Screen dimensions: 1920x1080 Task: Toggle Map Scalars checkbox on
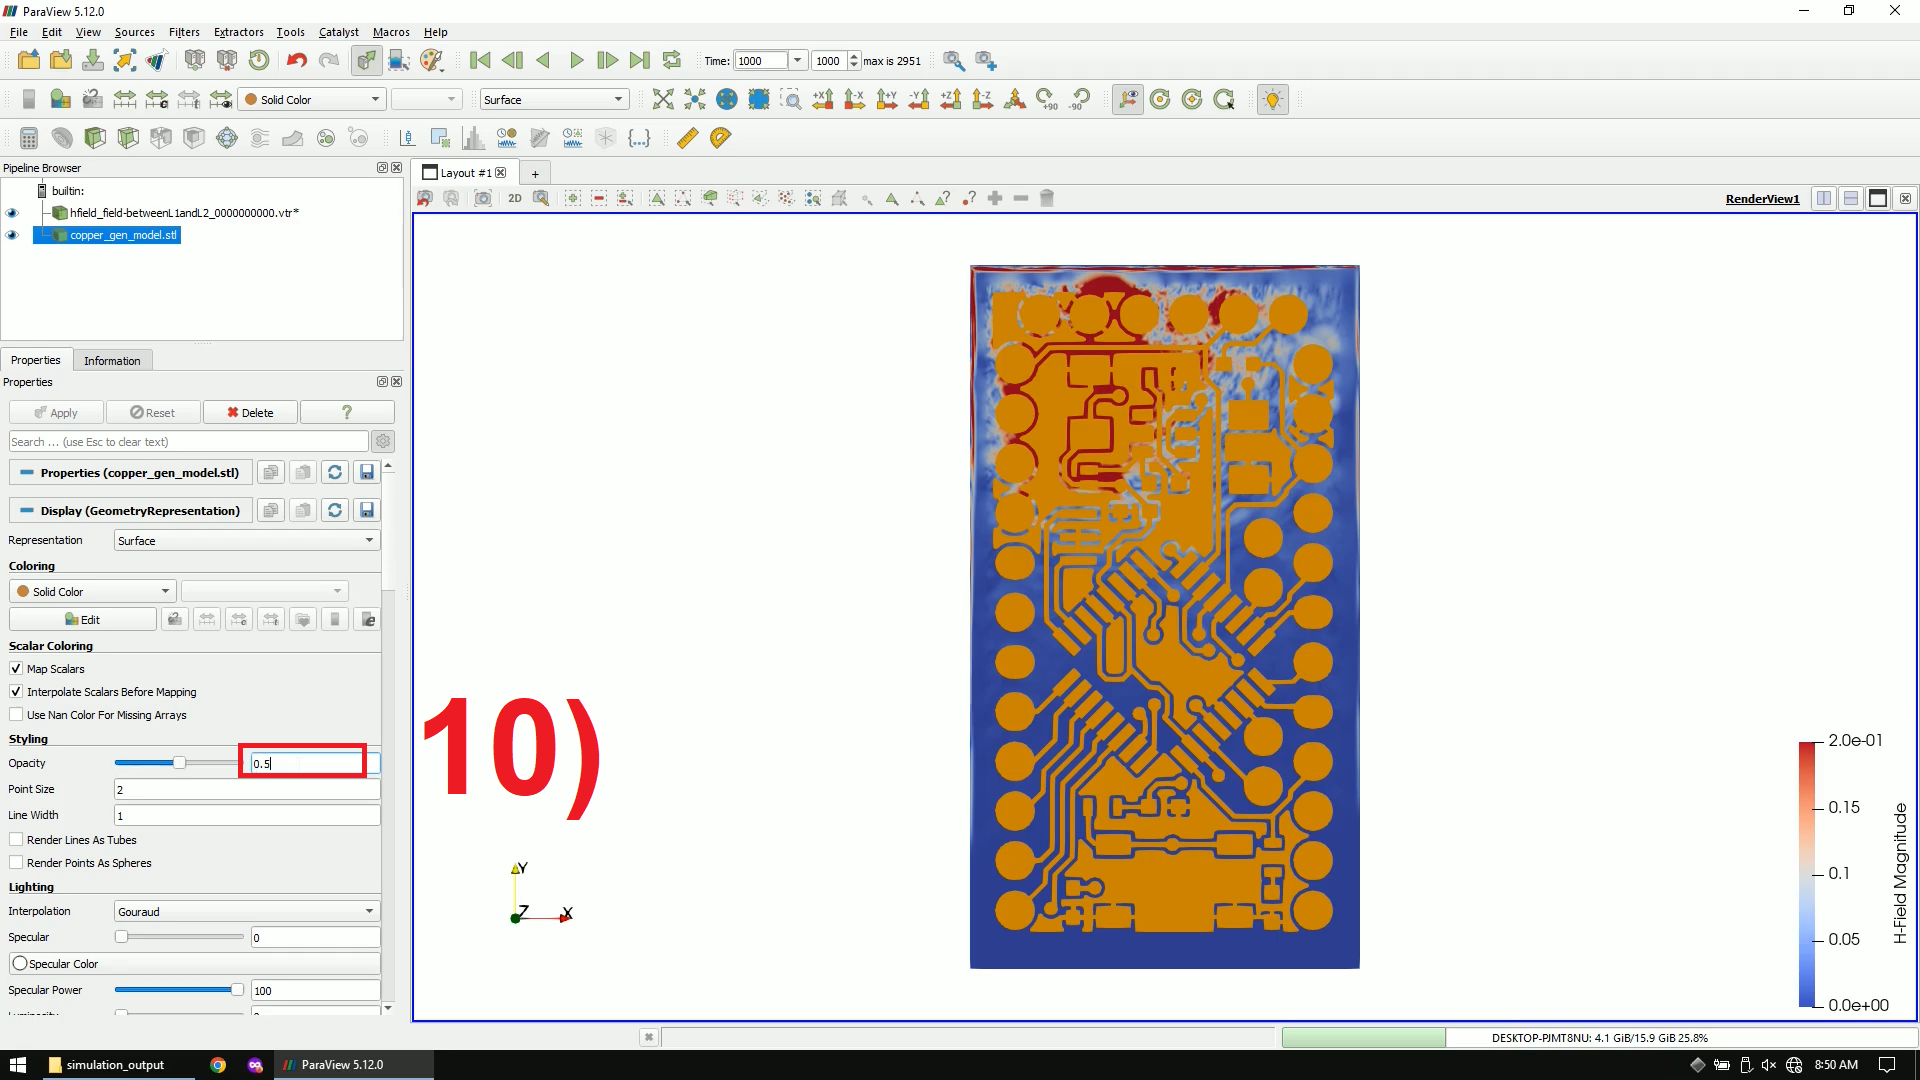(17, 667)
